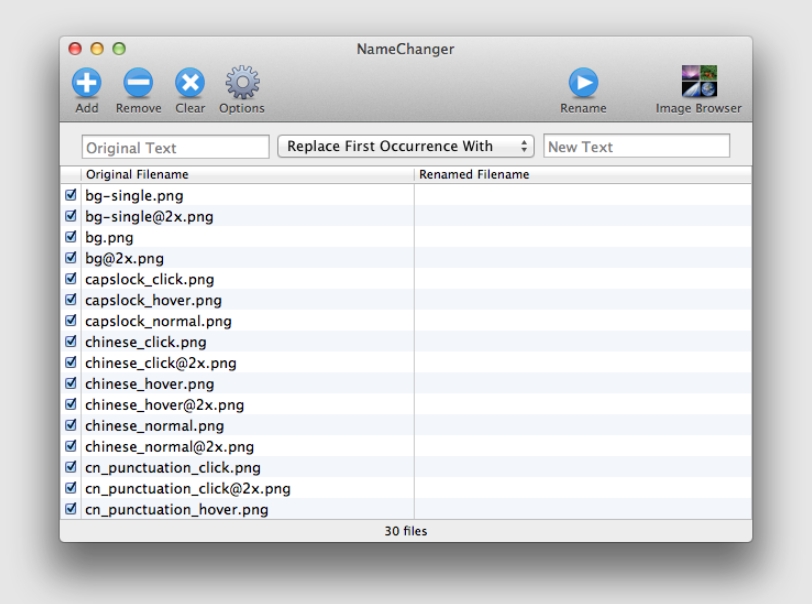Toggle the chinese_hover.png checkbox

71,384
